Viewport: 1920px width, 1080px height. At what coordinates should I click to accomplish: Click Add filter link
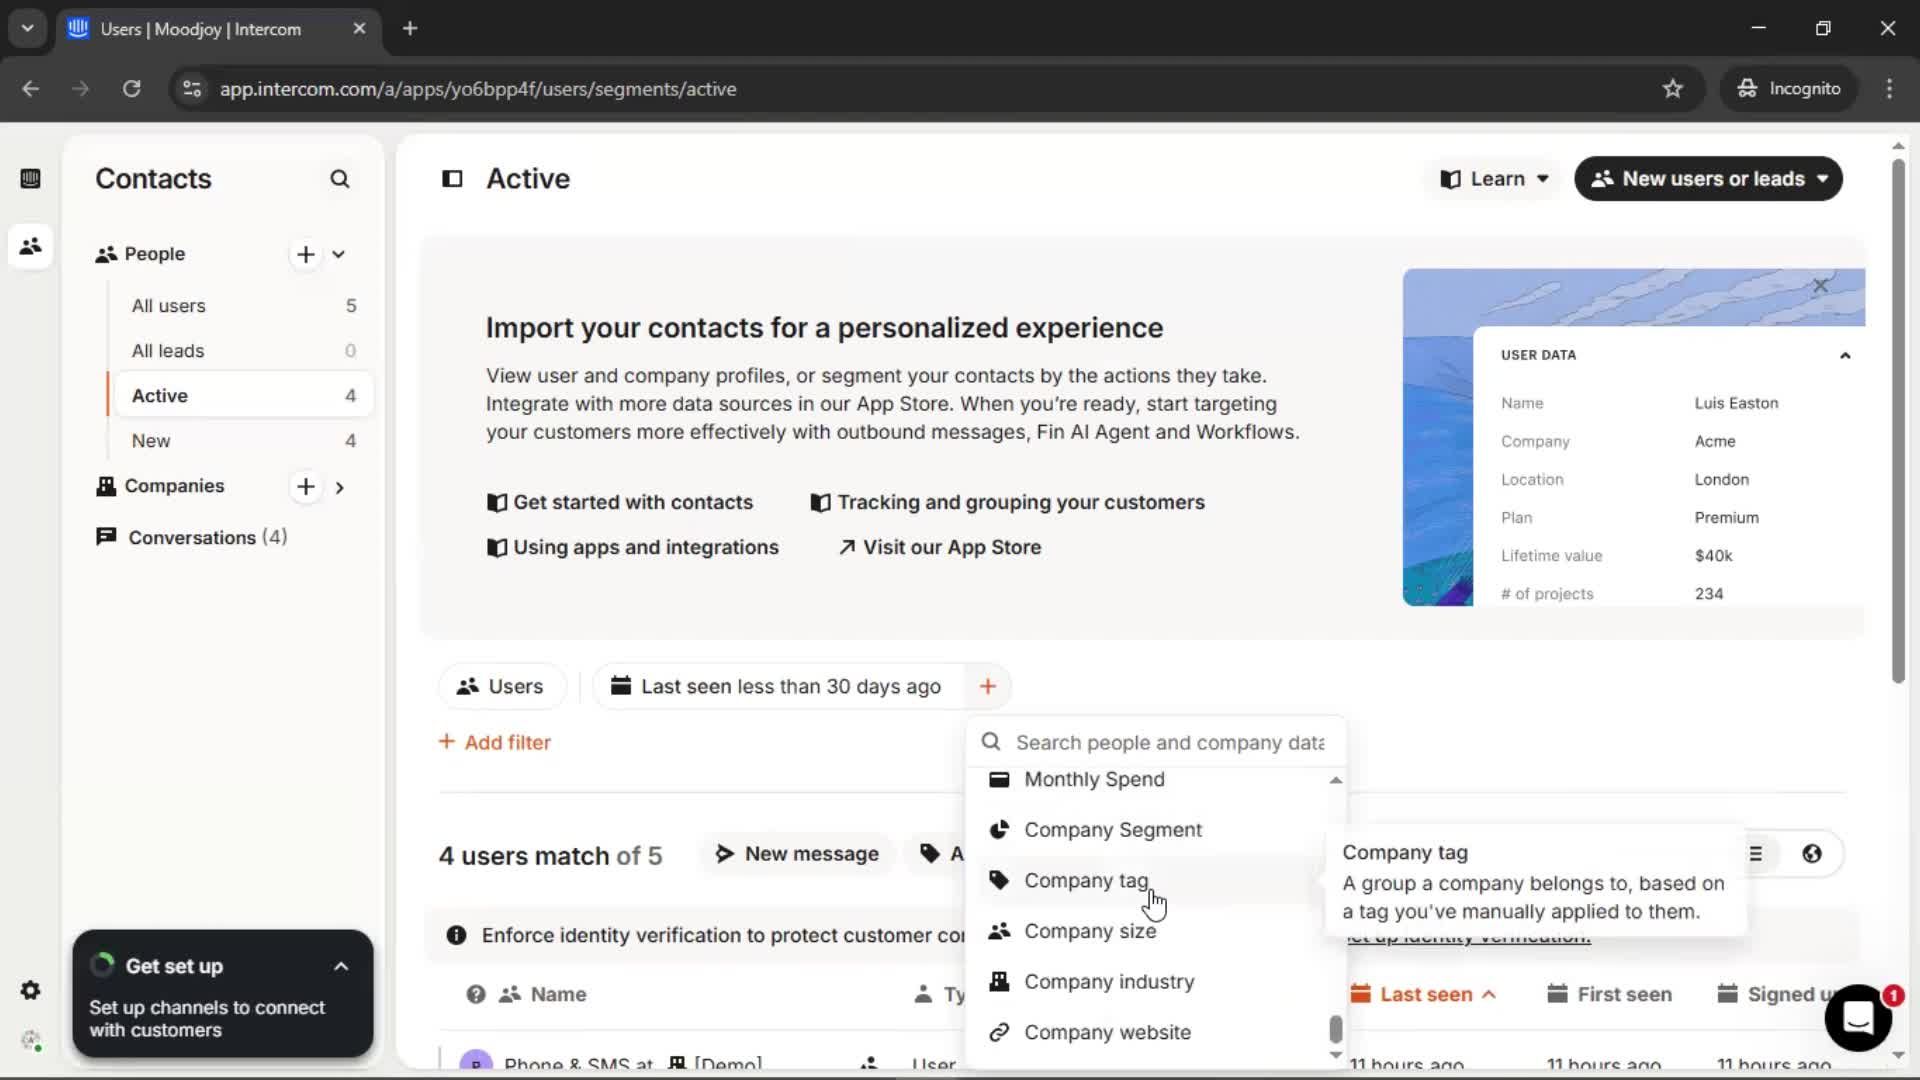(495, 743)
